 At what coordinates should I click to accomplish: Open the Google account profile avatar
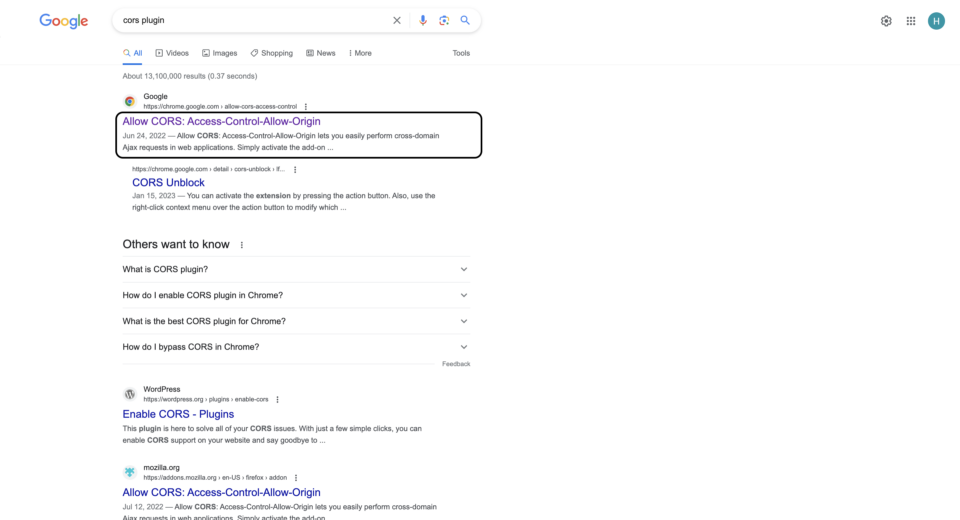coord(936,21)
